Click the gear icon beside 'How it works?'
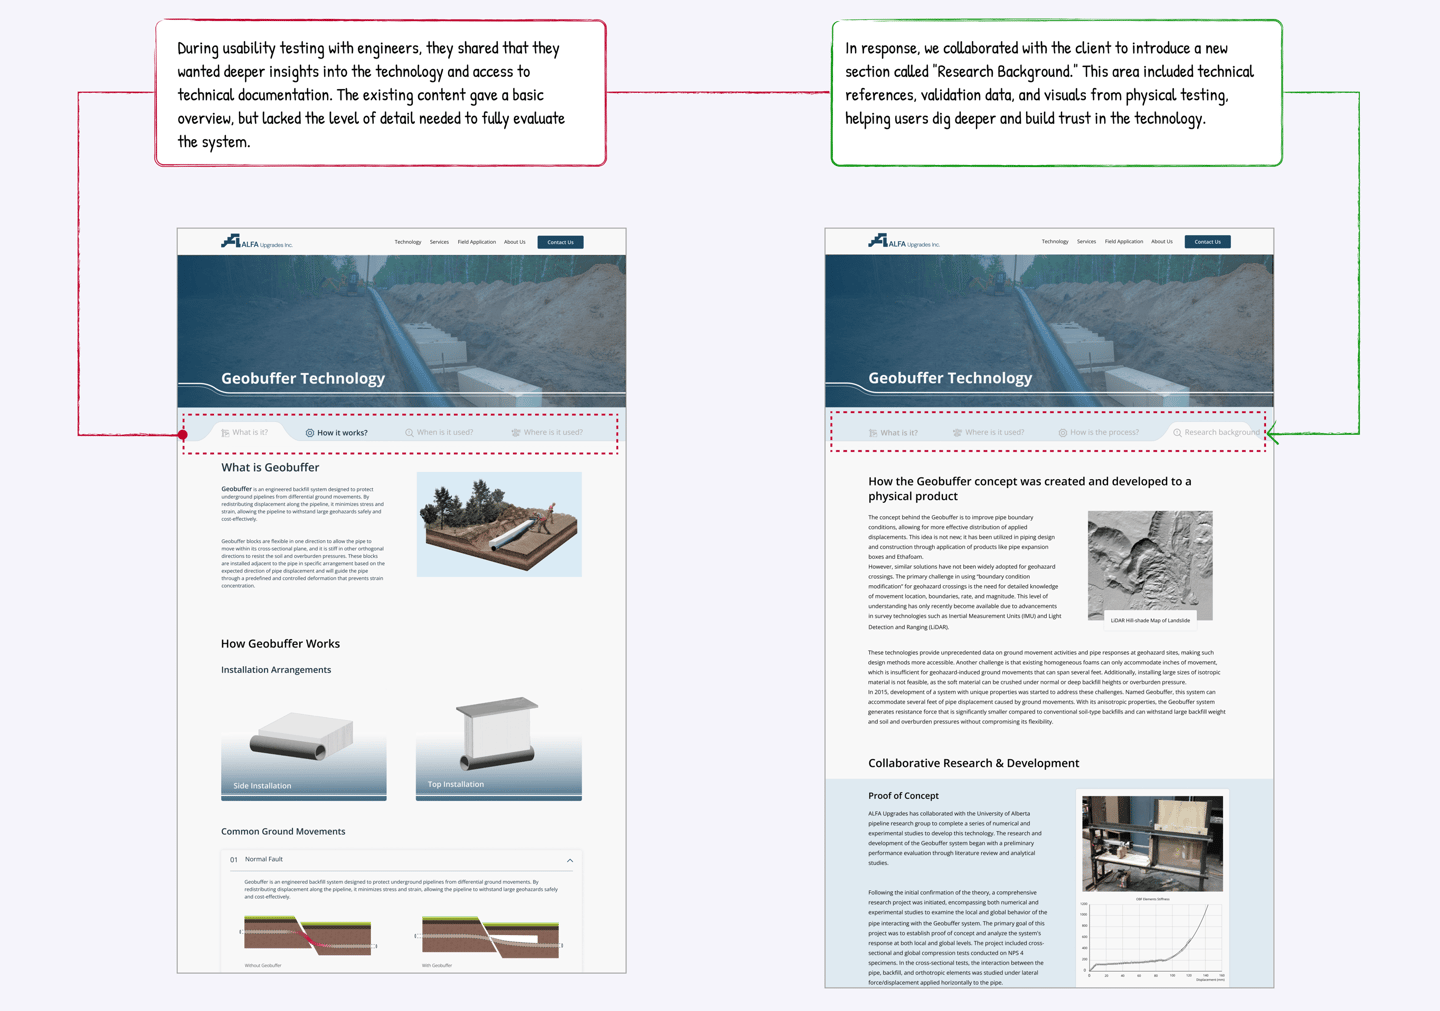Image resolution: width=1440 pixels, height=1011 pixels. [310, 433]
